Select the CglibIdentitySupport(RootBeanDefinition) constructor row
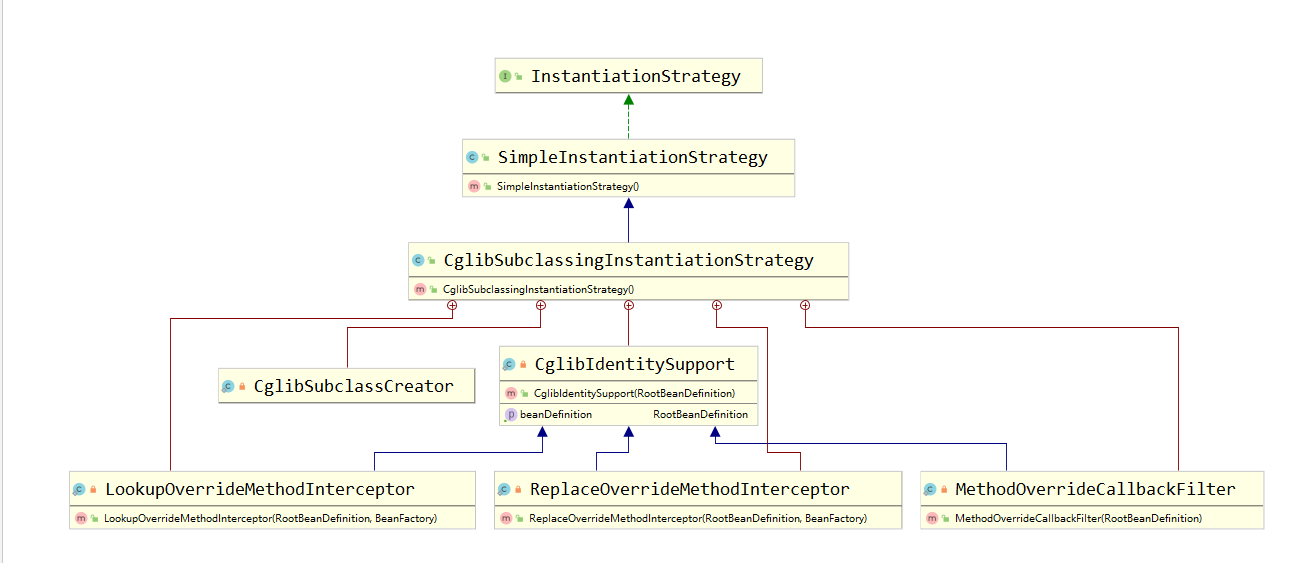The image size is (1309, 563). pyautogui.click(x=634, y=393)
